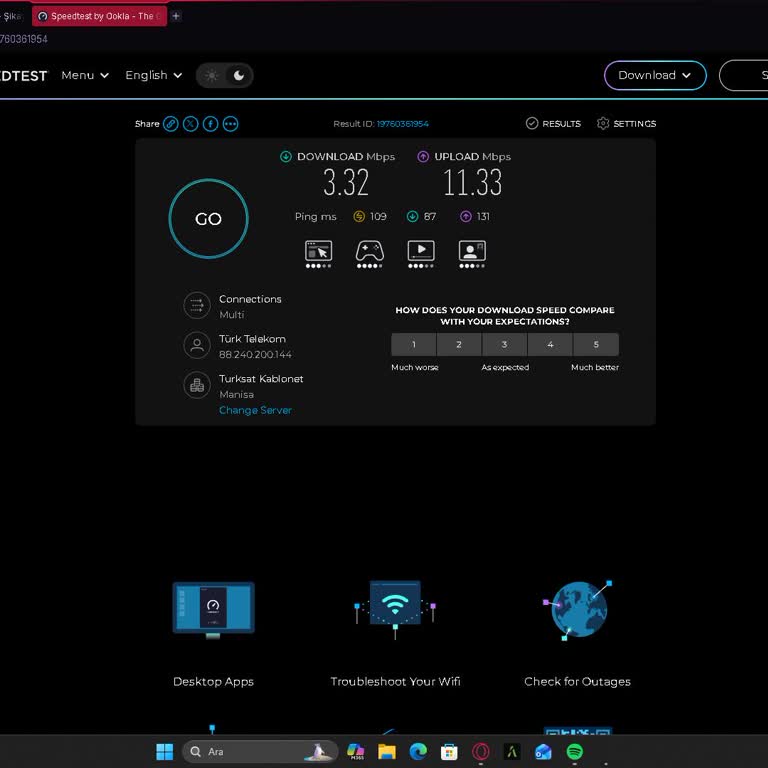The height and width of the screenshot is (768, 768).
Task: Open the Check for Outages globe illustration
Action: coord(578,610)
